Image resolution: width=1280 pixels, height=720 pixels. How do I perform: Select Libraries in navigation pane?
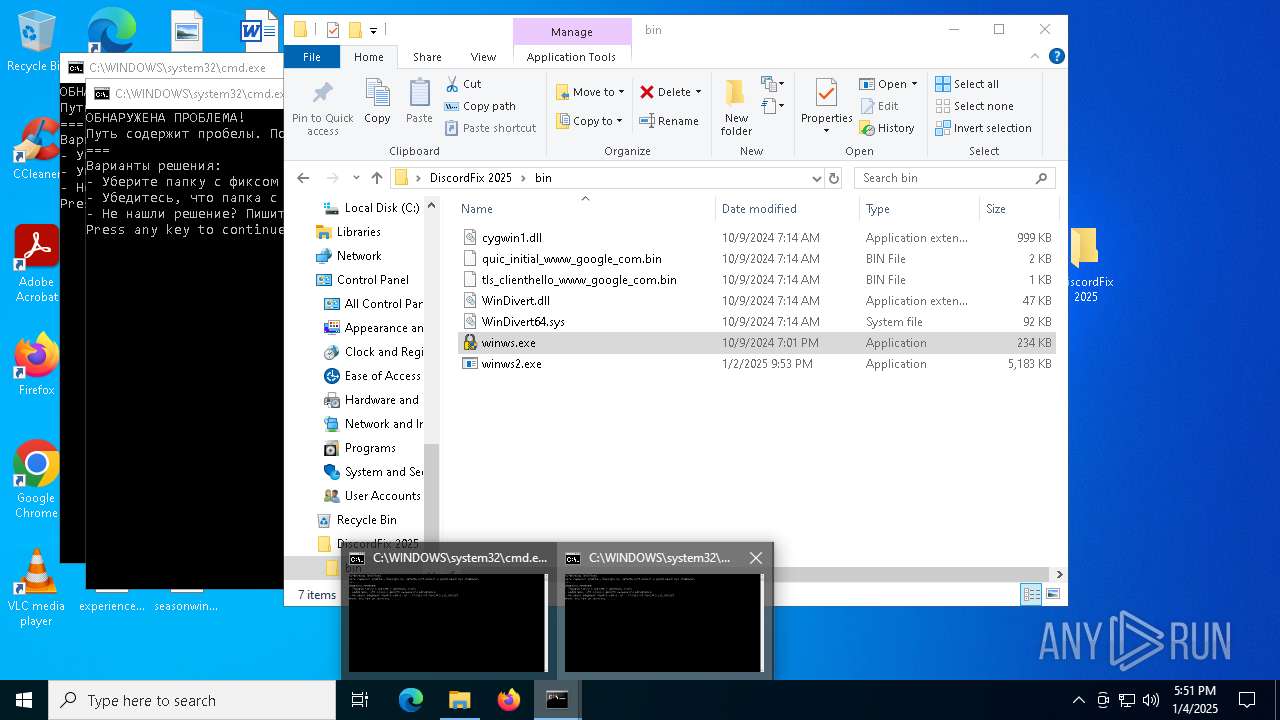coord(358,232)
